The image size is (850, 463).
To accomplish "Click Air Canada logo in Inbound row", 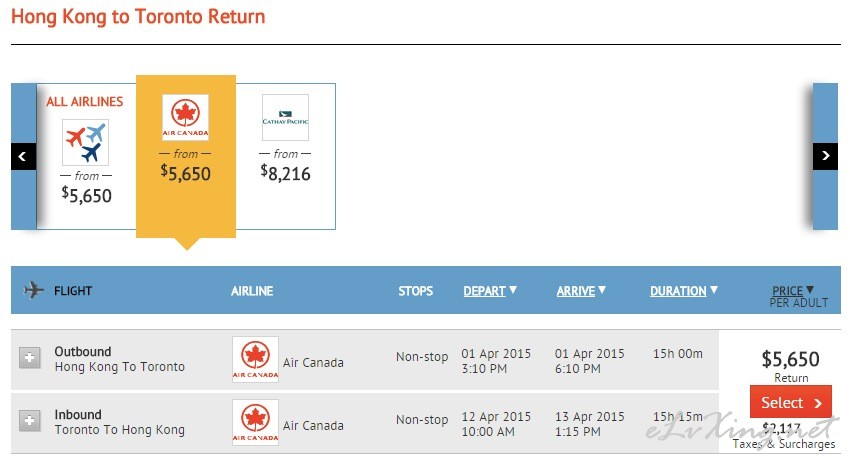I will pos(255,422).
